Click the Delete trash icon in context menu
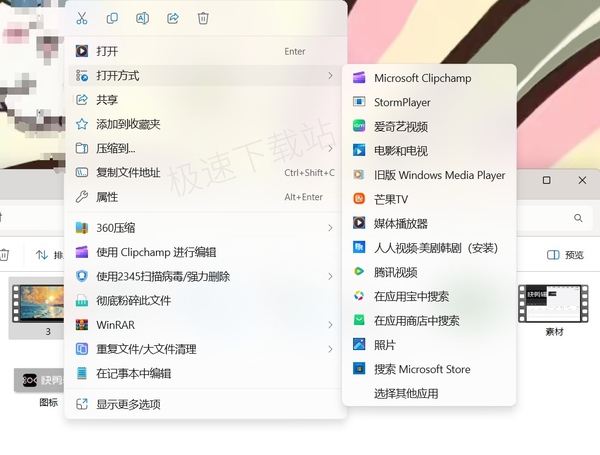Screen dimensions: 600x455 (x=203, y=18)
